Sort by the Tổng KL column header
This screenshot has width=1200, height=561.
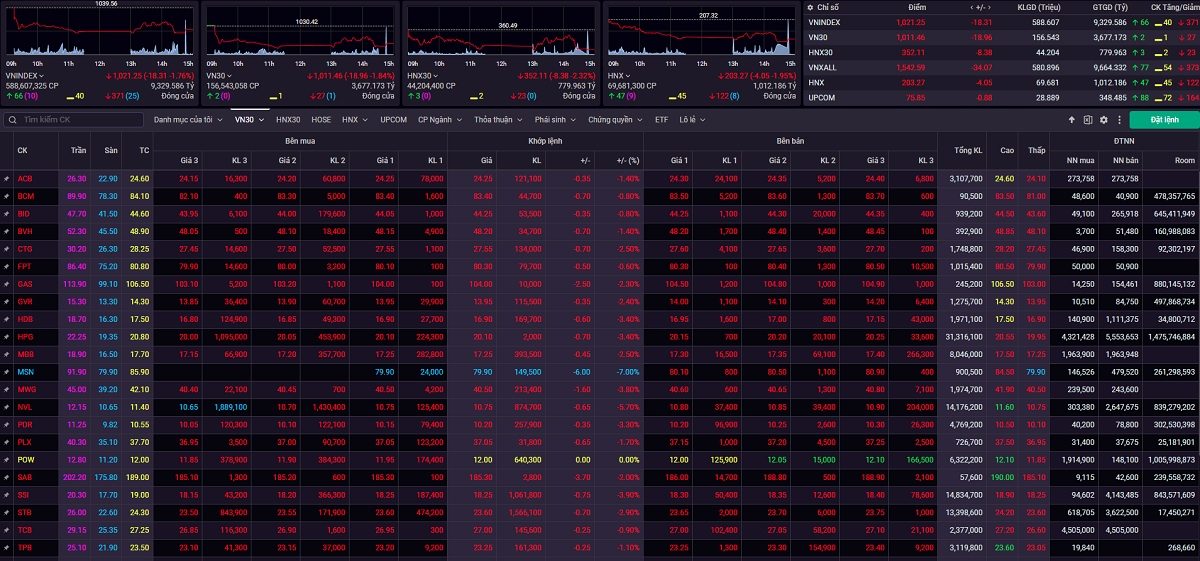click(967, 150)
